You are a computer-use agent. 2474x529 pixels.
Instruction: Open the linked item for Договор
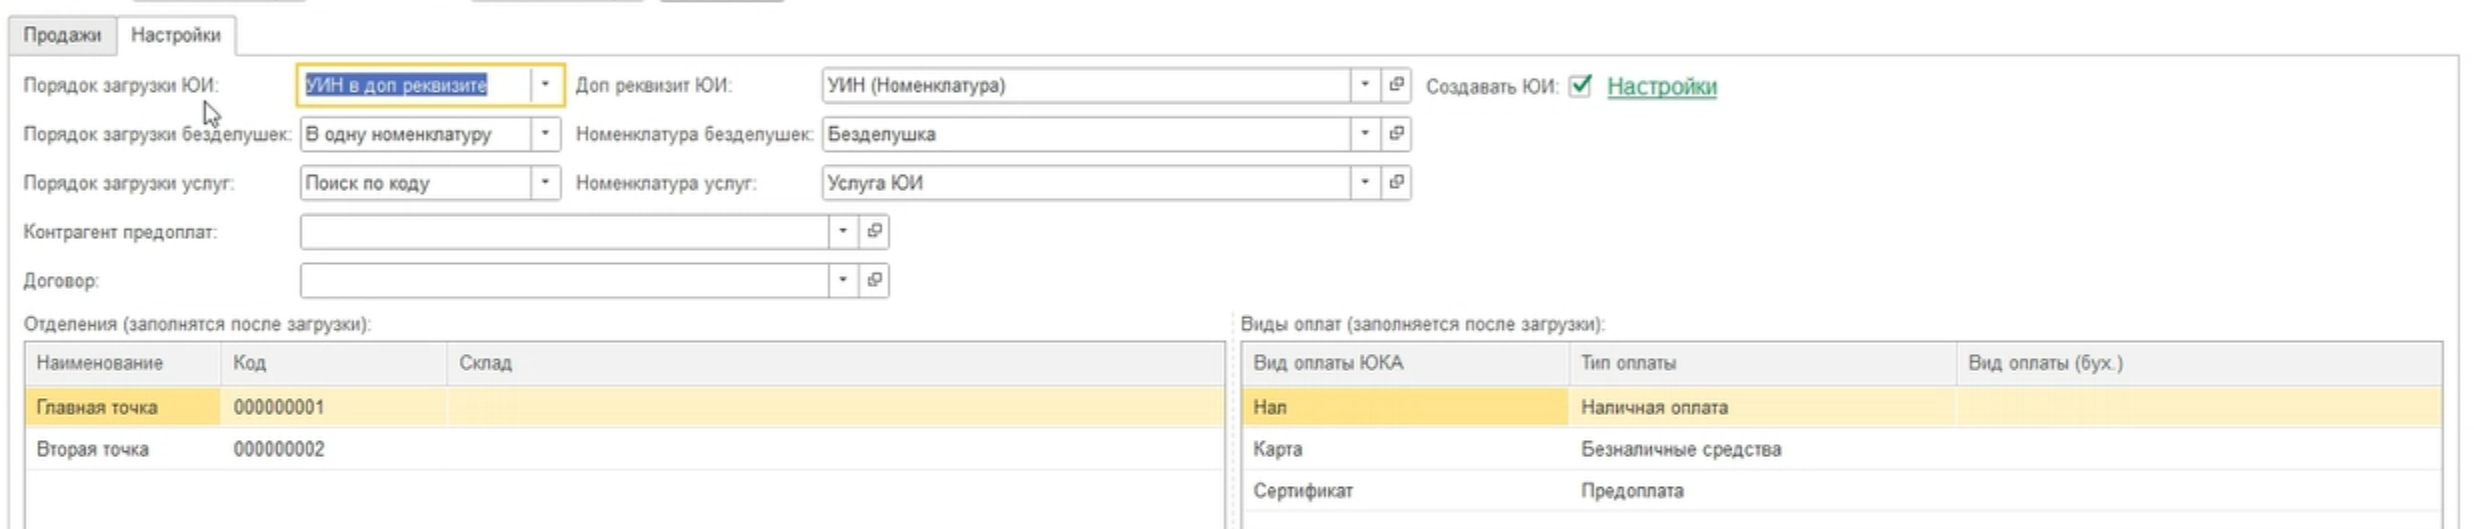tap(874, 281)
